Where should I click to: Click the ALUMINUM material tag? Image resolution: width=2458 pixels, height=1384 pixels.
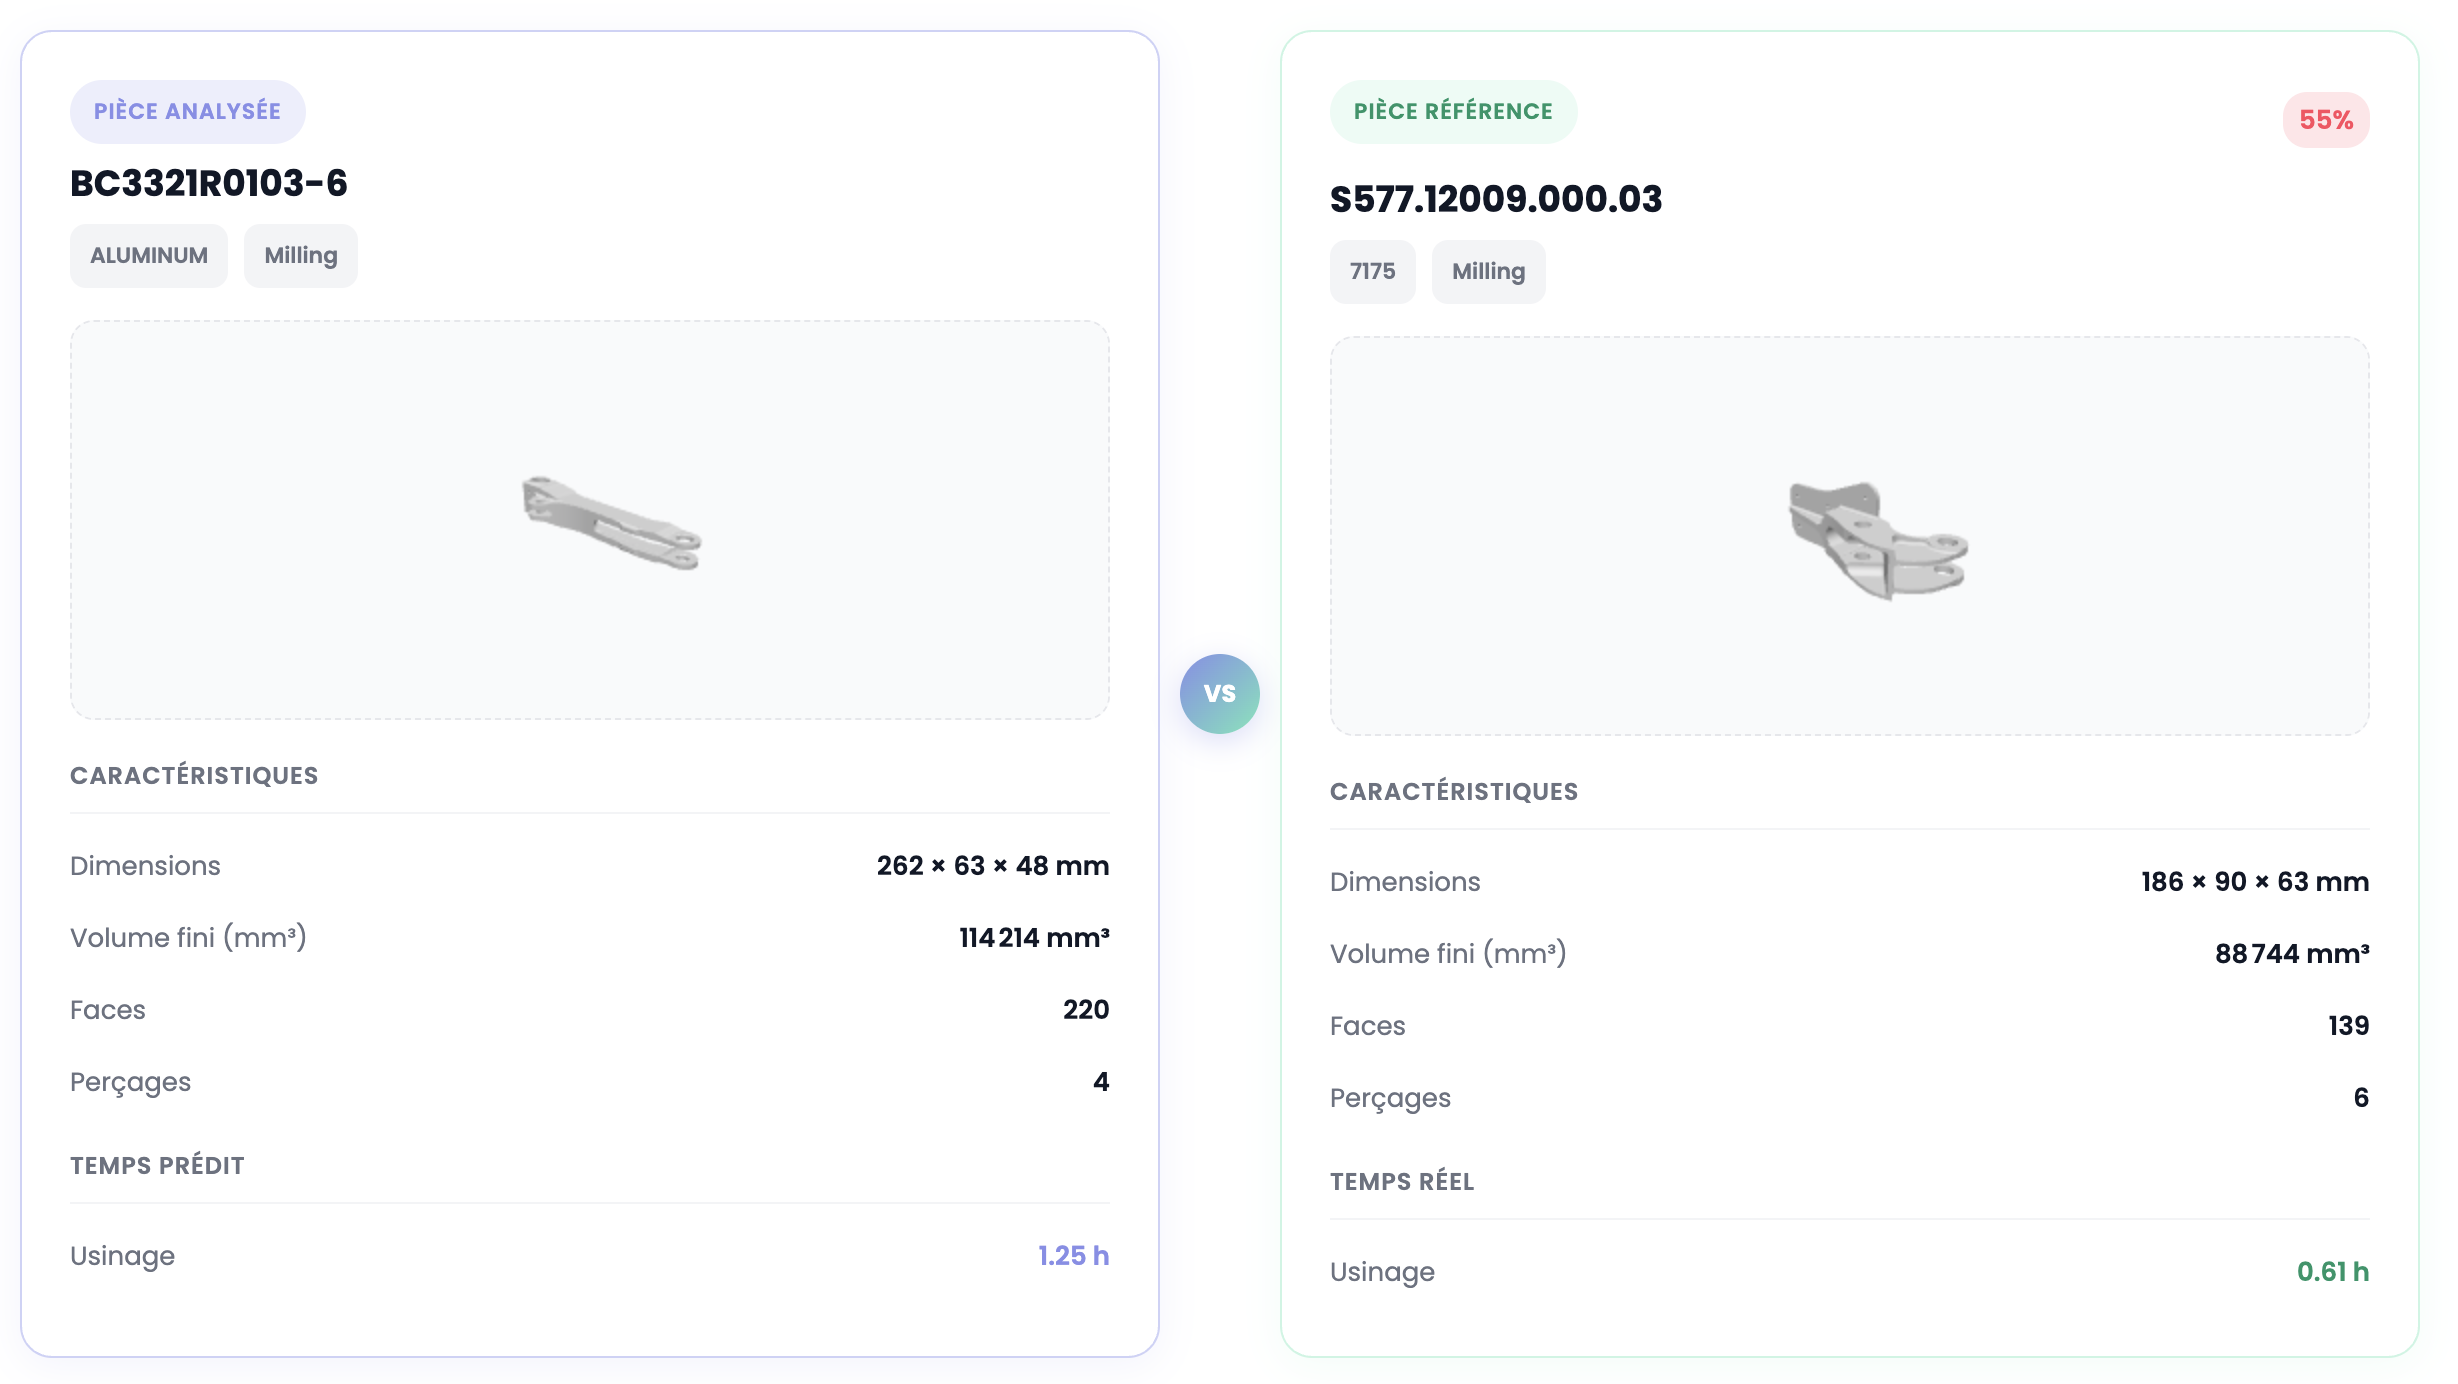click(149, 256)
